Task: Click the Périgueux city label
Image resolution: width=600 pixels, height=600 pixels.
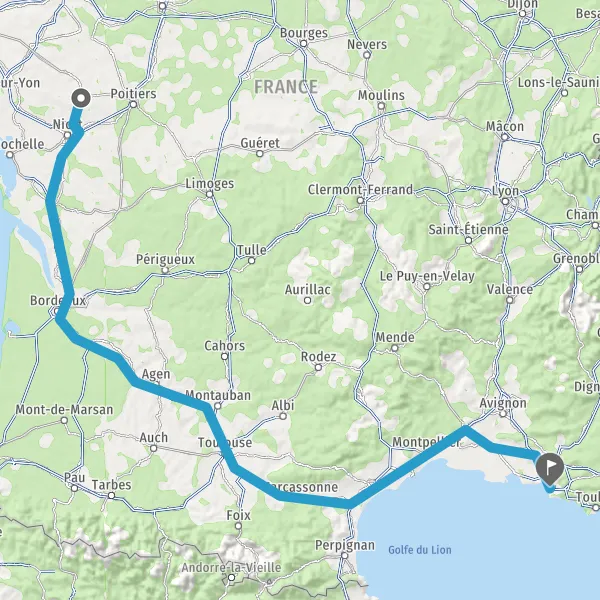Action: pyautogui.click(x=165, y=259)
